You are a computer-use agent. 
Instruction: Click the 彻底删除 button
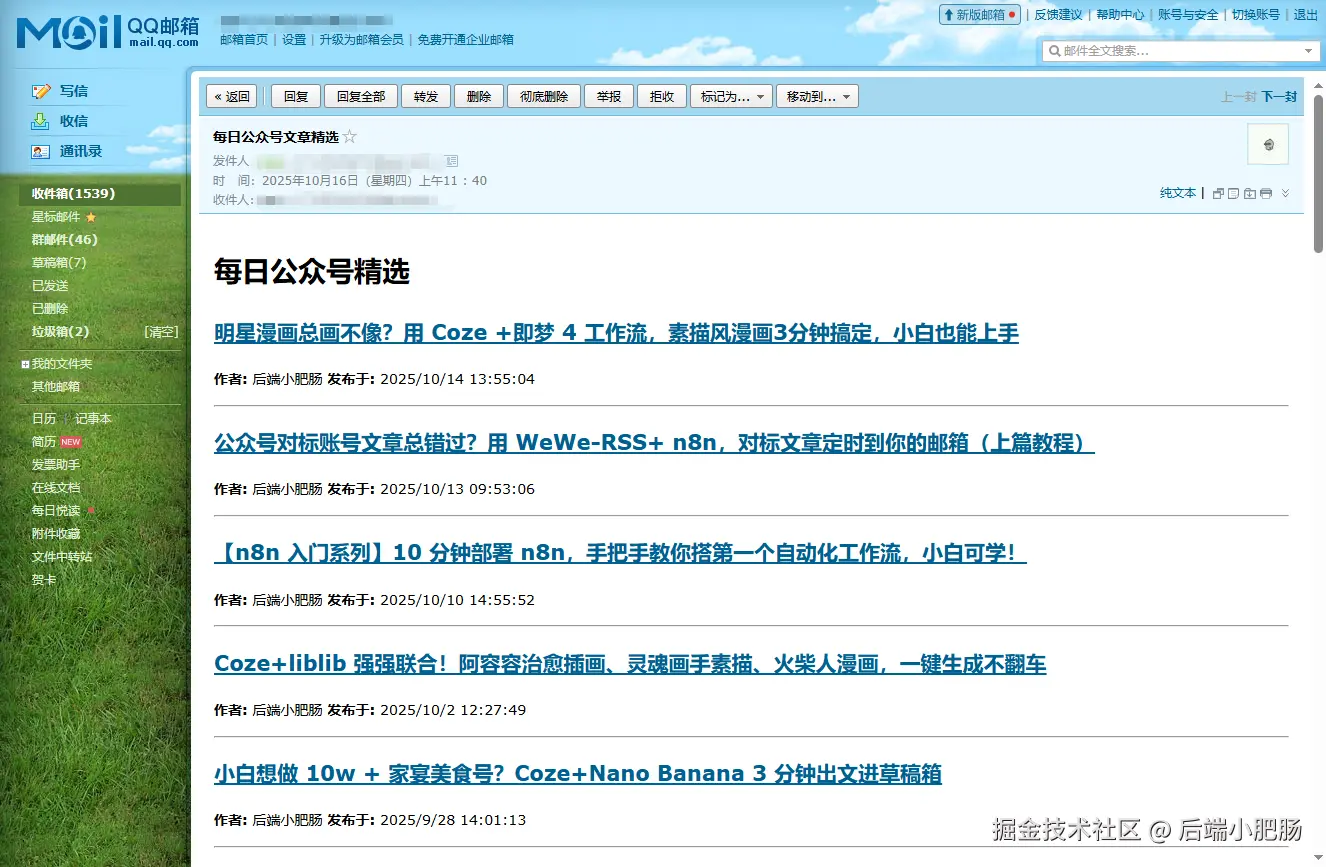click(544, 96)
